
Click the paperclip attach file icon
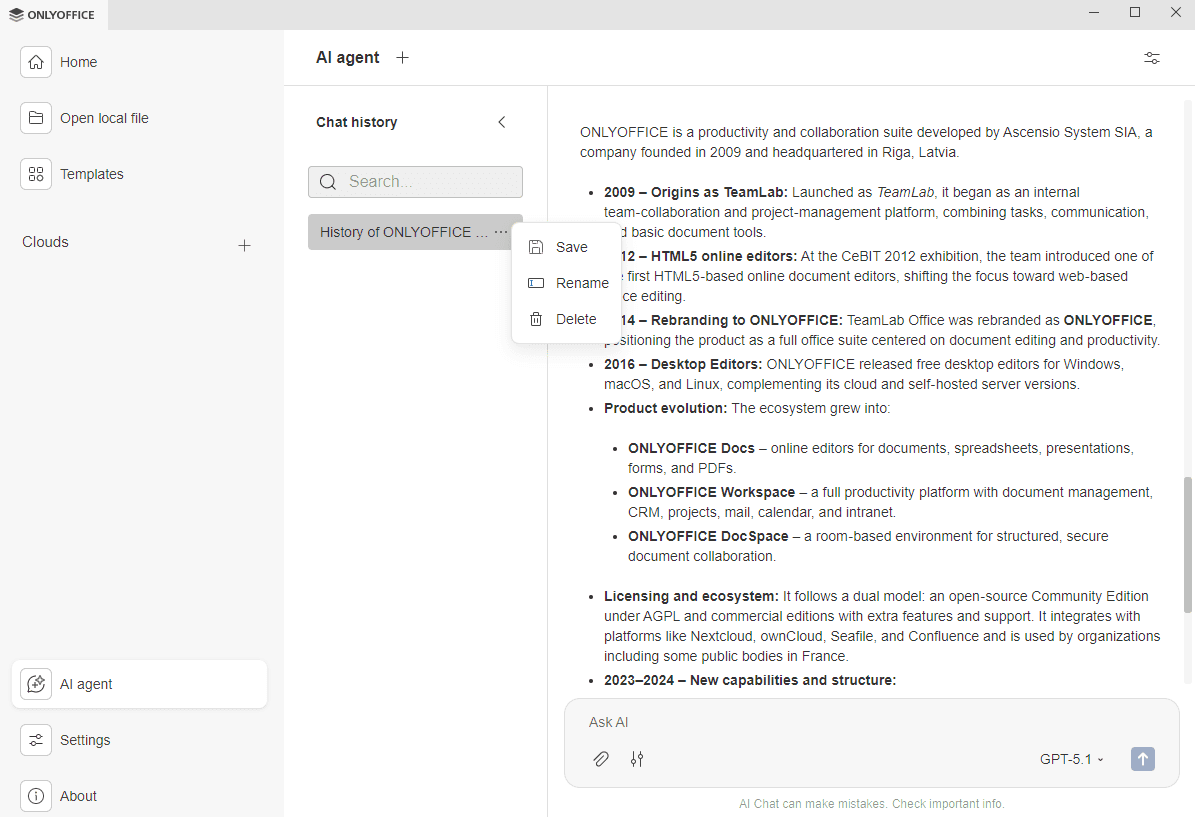coord(601,759)
